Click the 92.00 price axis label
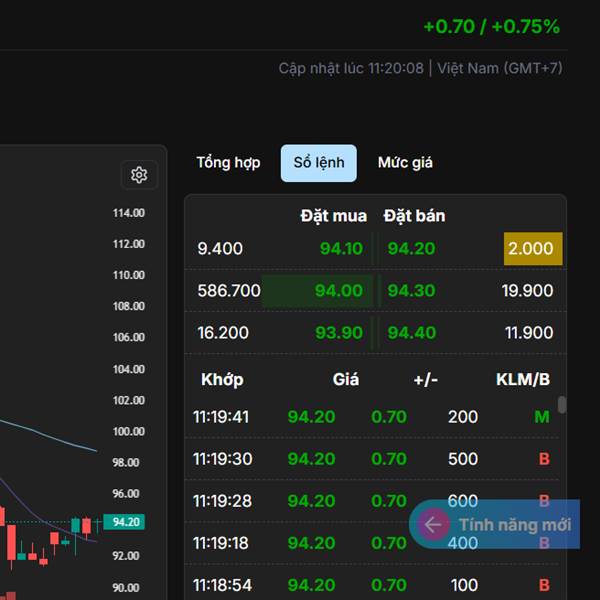The width and height of the screenshot is (600, 600). [x=126, y=556]
